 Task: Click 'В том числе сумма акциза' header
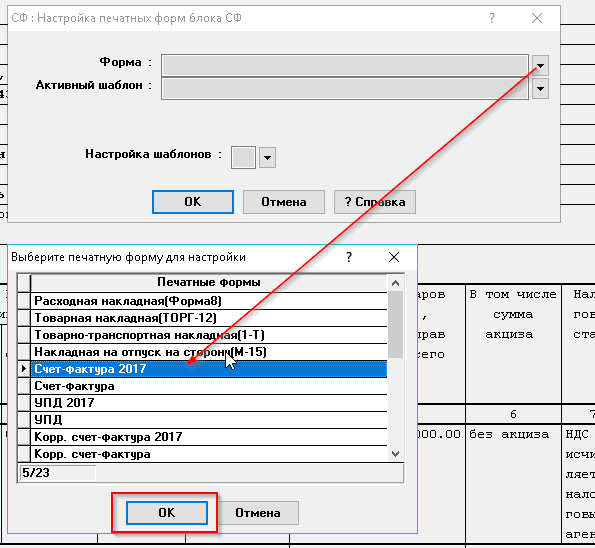pyautogui.click(x=513, y=315)
